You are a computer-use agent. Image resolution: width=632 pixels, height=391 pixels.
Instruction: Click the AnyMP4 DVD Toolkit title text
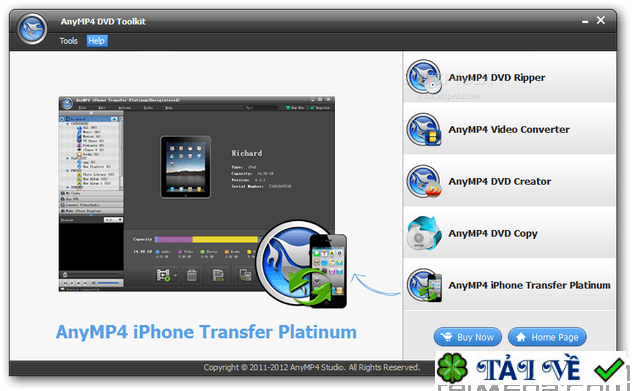[103, 22]
